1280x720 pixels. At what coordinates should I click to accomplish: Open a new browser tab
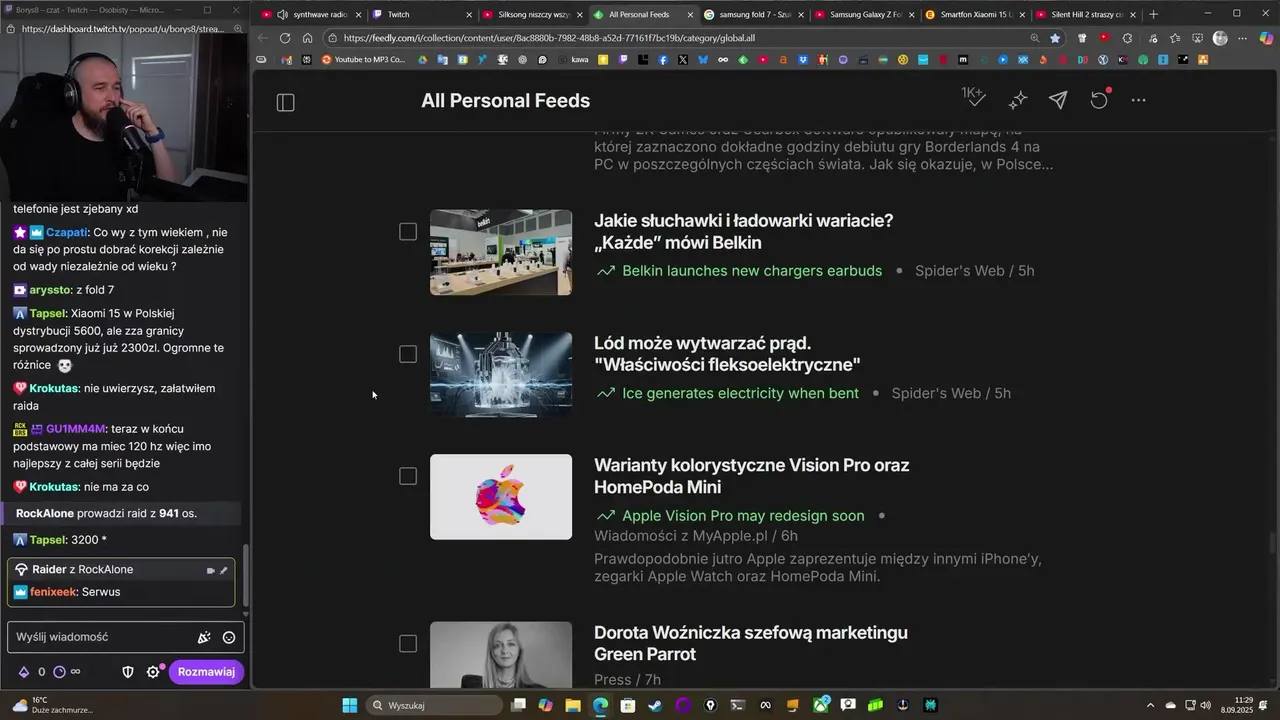click(1153, 14)
